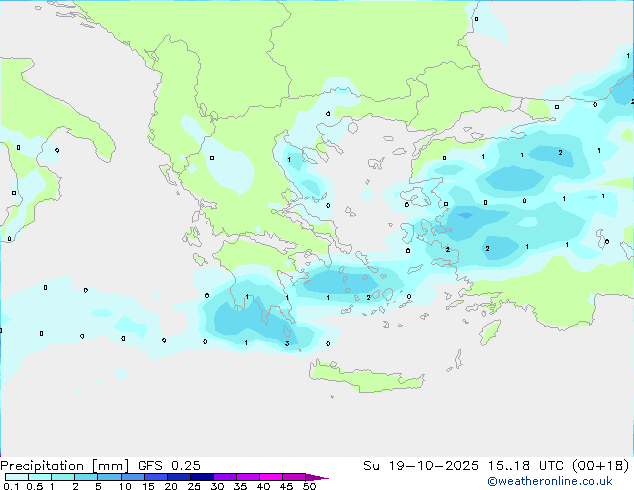This screenshot has width=634, height=490.
Task: Click the '0.1' legend value label
Action: [x=11, y=486]
